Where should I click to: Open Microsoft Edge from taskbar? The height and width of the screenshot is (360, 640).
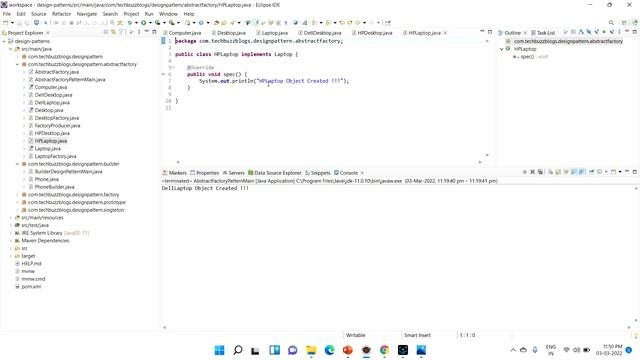click(329, 350)
